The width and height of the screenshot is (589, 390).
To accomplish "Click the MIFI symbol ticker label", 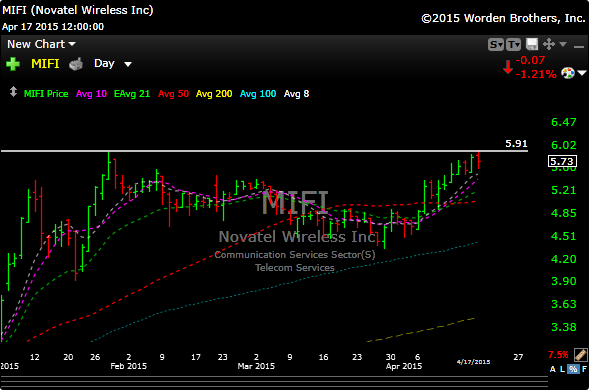I will coord(45,64).
